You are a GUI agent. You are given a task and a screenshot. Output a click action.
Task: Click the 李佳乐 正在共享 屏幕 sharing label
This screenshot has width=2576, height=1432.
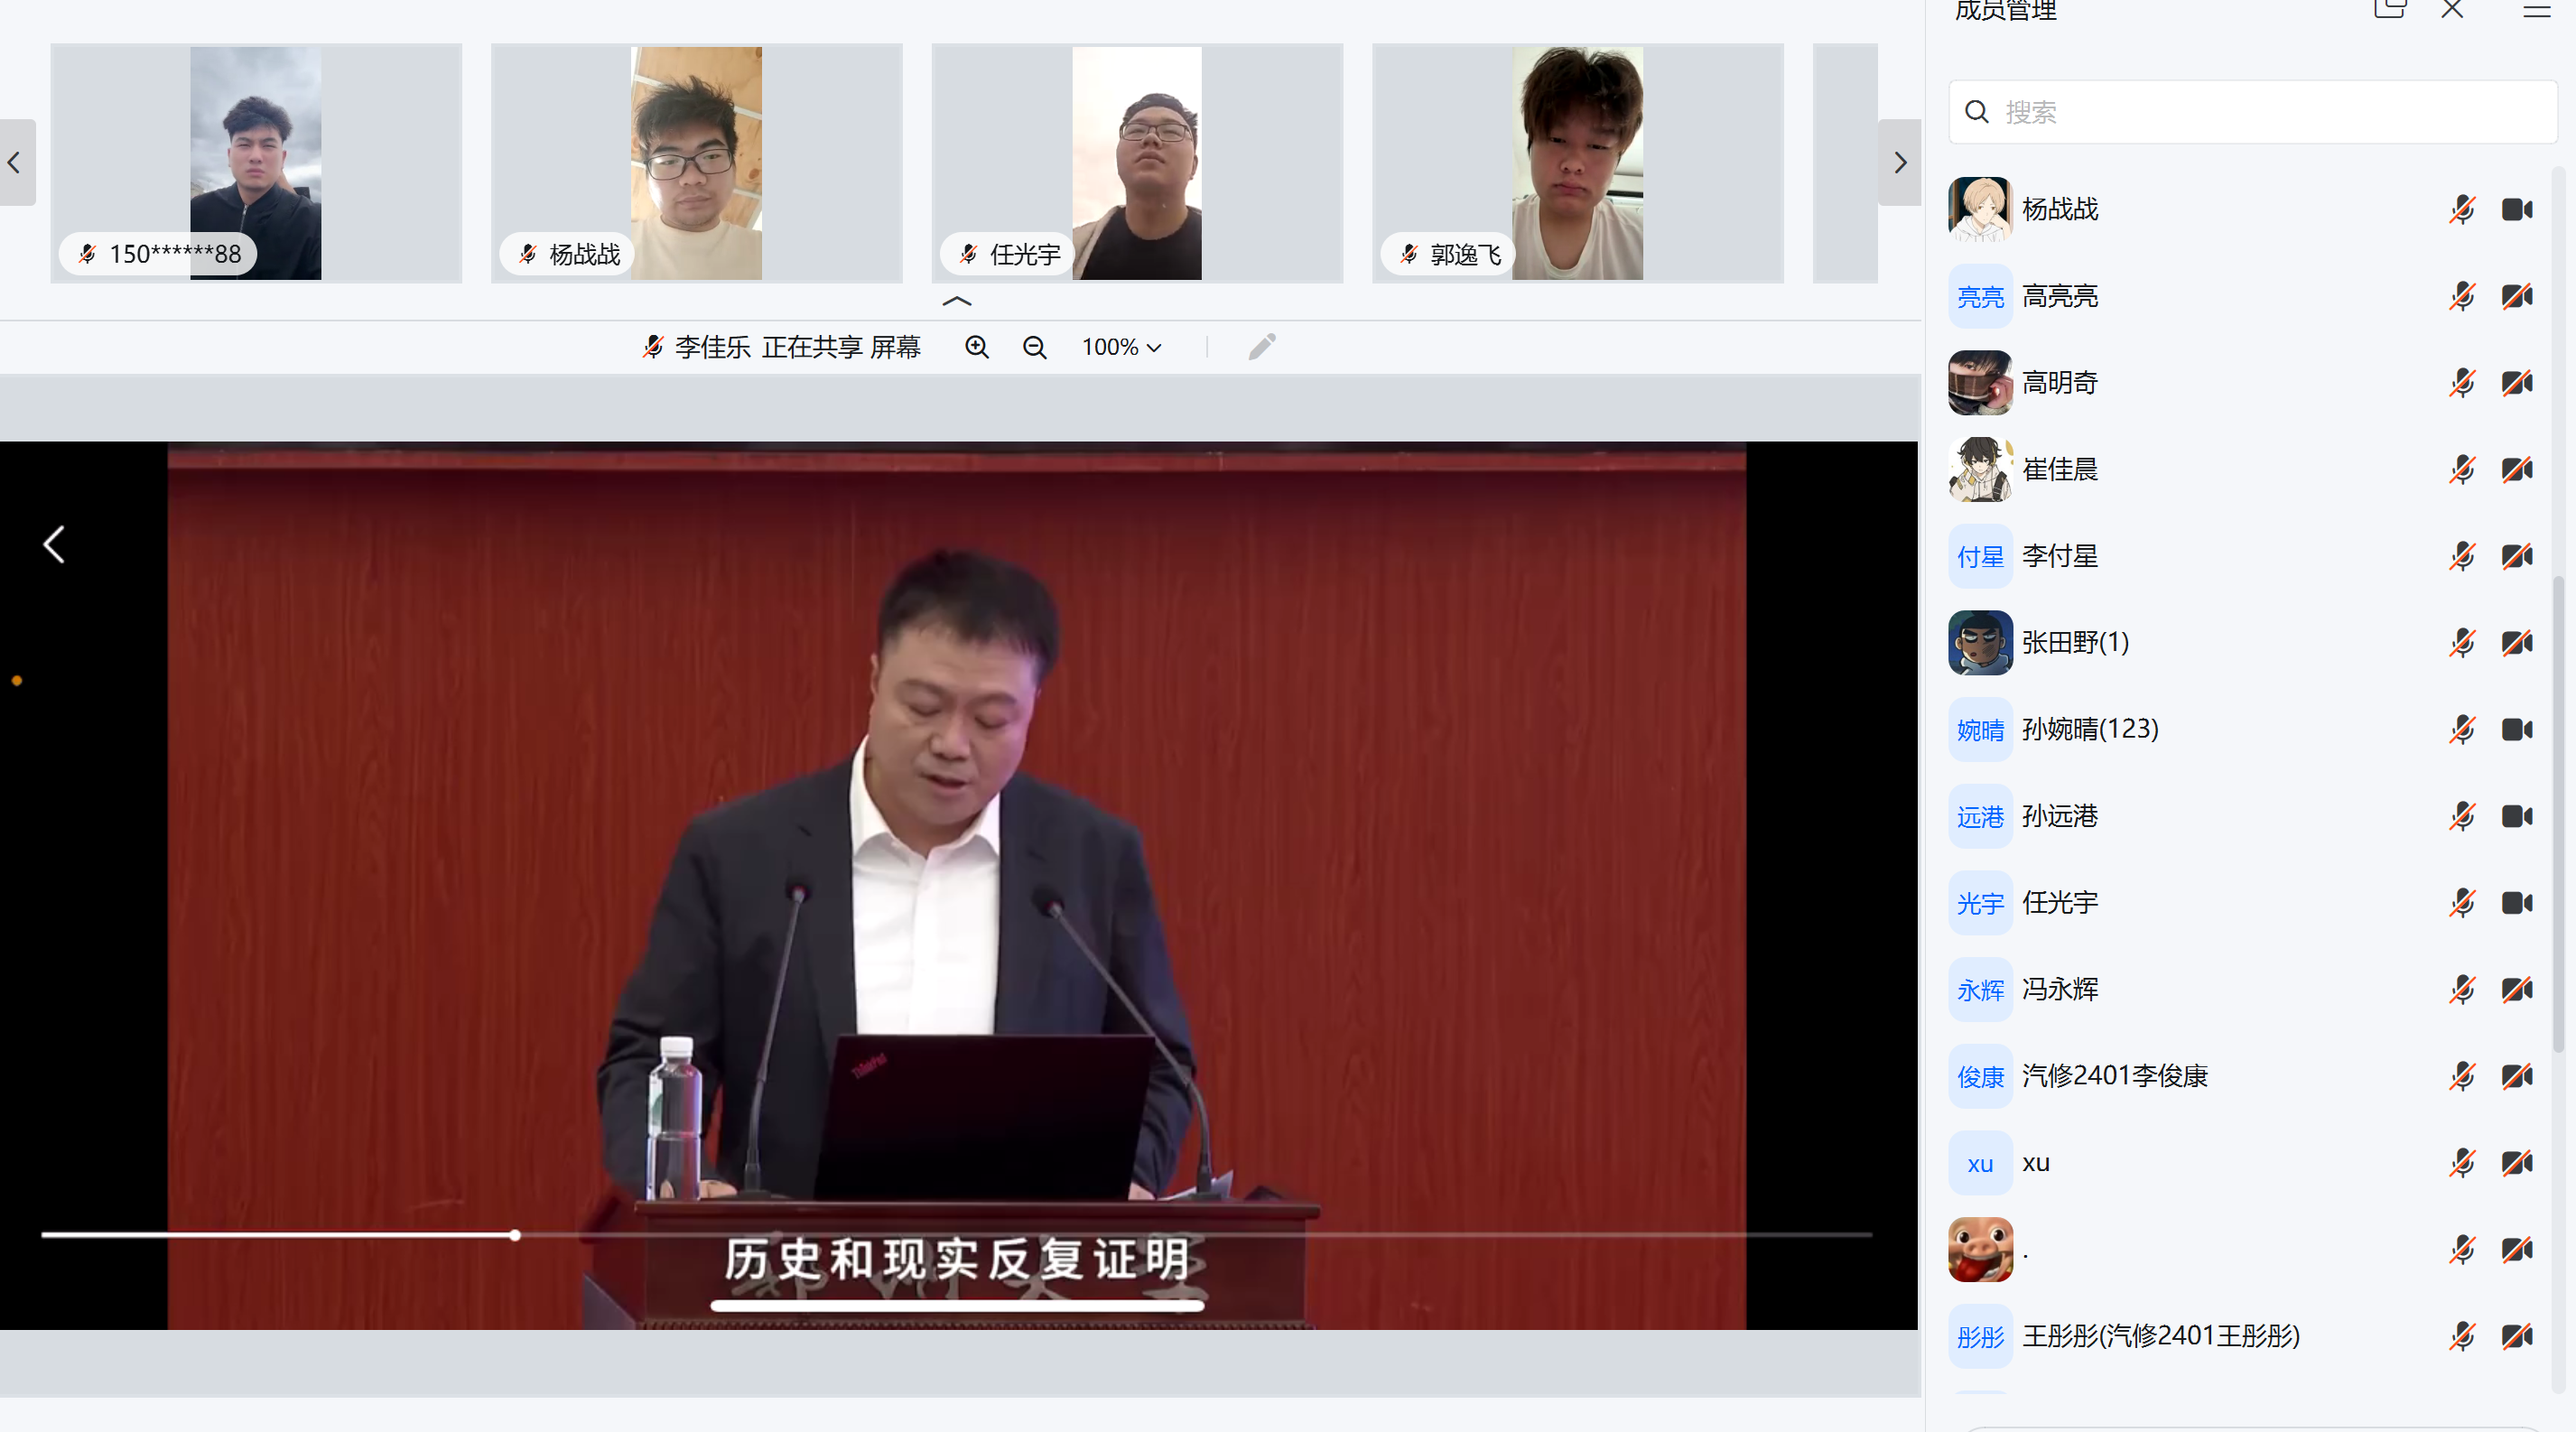797,347
